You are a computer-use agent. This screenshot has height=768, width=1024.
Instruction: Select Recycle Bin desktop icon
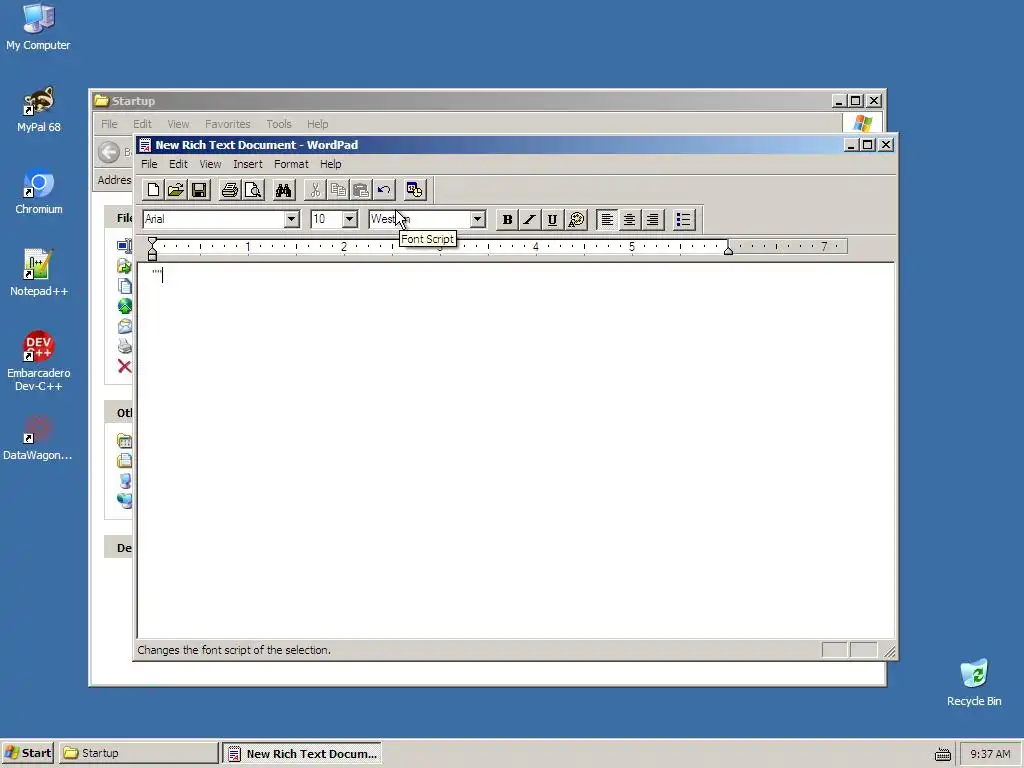click(x=974, y=683)
